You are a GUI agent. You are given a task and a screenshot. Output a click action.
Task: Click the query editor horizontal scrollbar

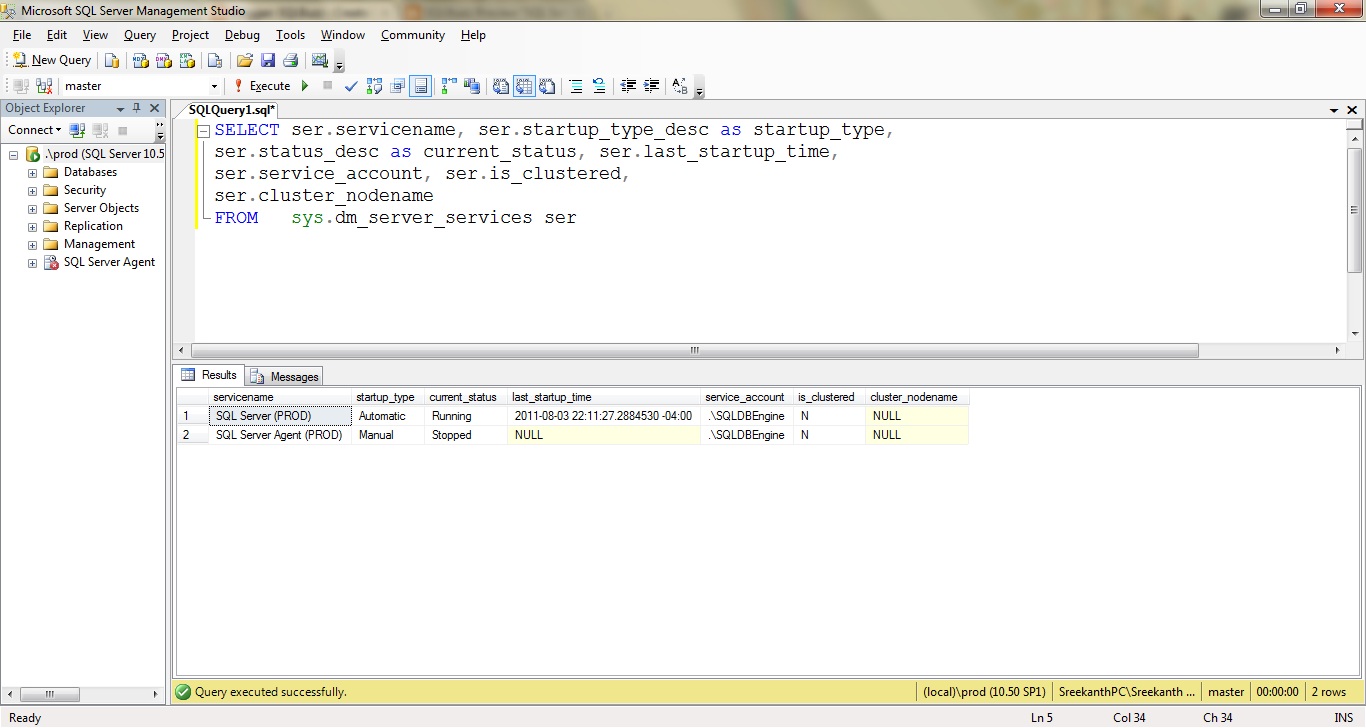coord(694,351)
